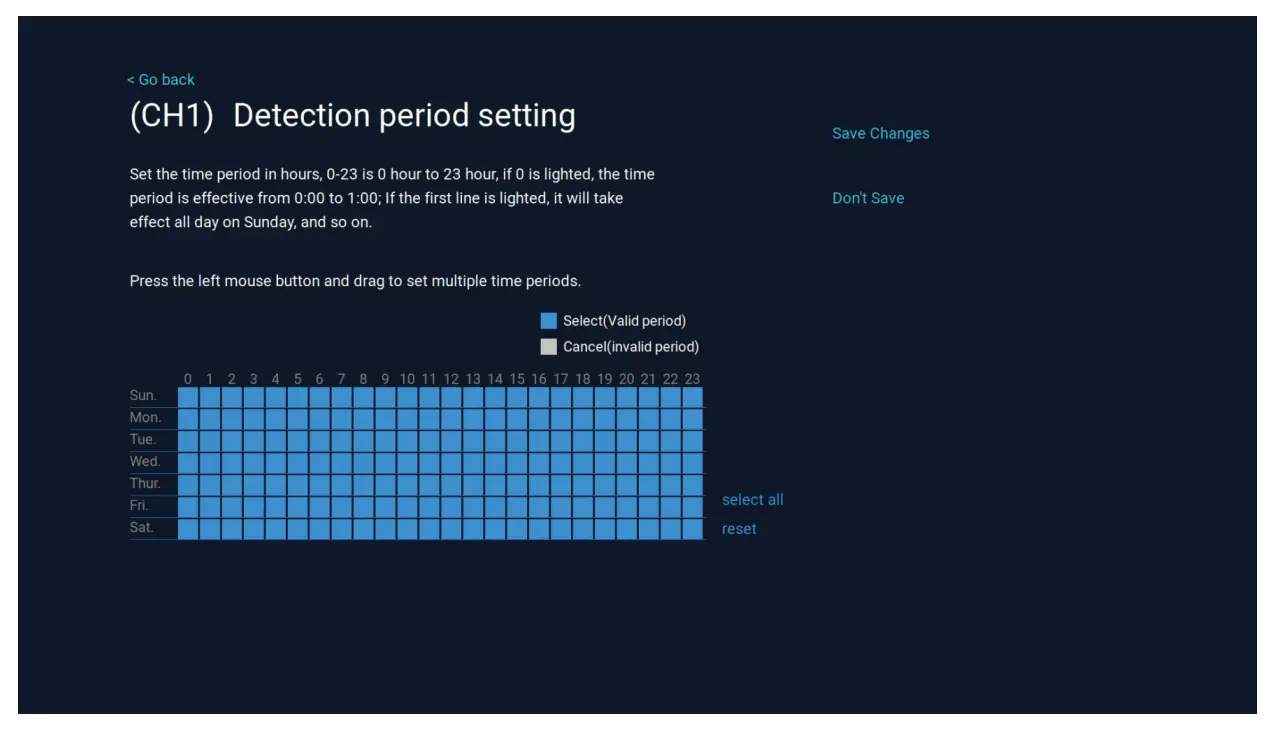The height and width of the screenshot is (729, 1265).
Task: Toggle the Sunday hour 23 cell
Action: (x=692, y=396)
